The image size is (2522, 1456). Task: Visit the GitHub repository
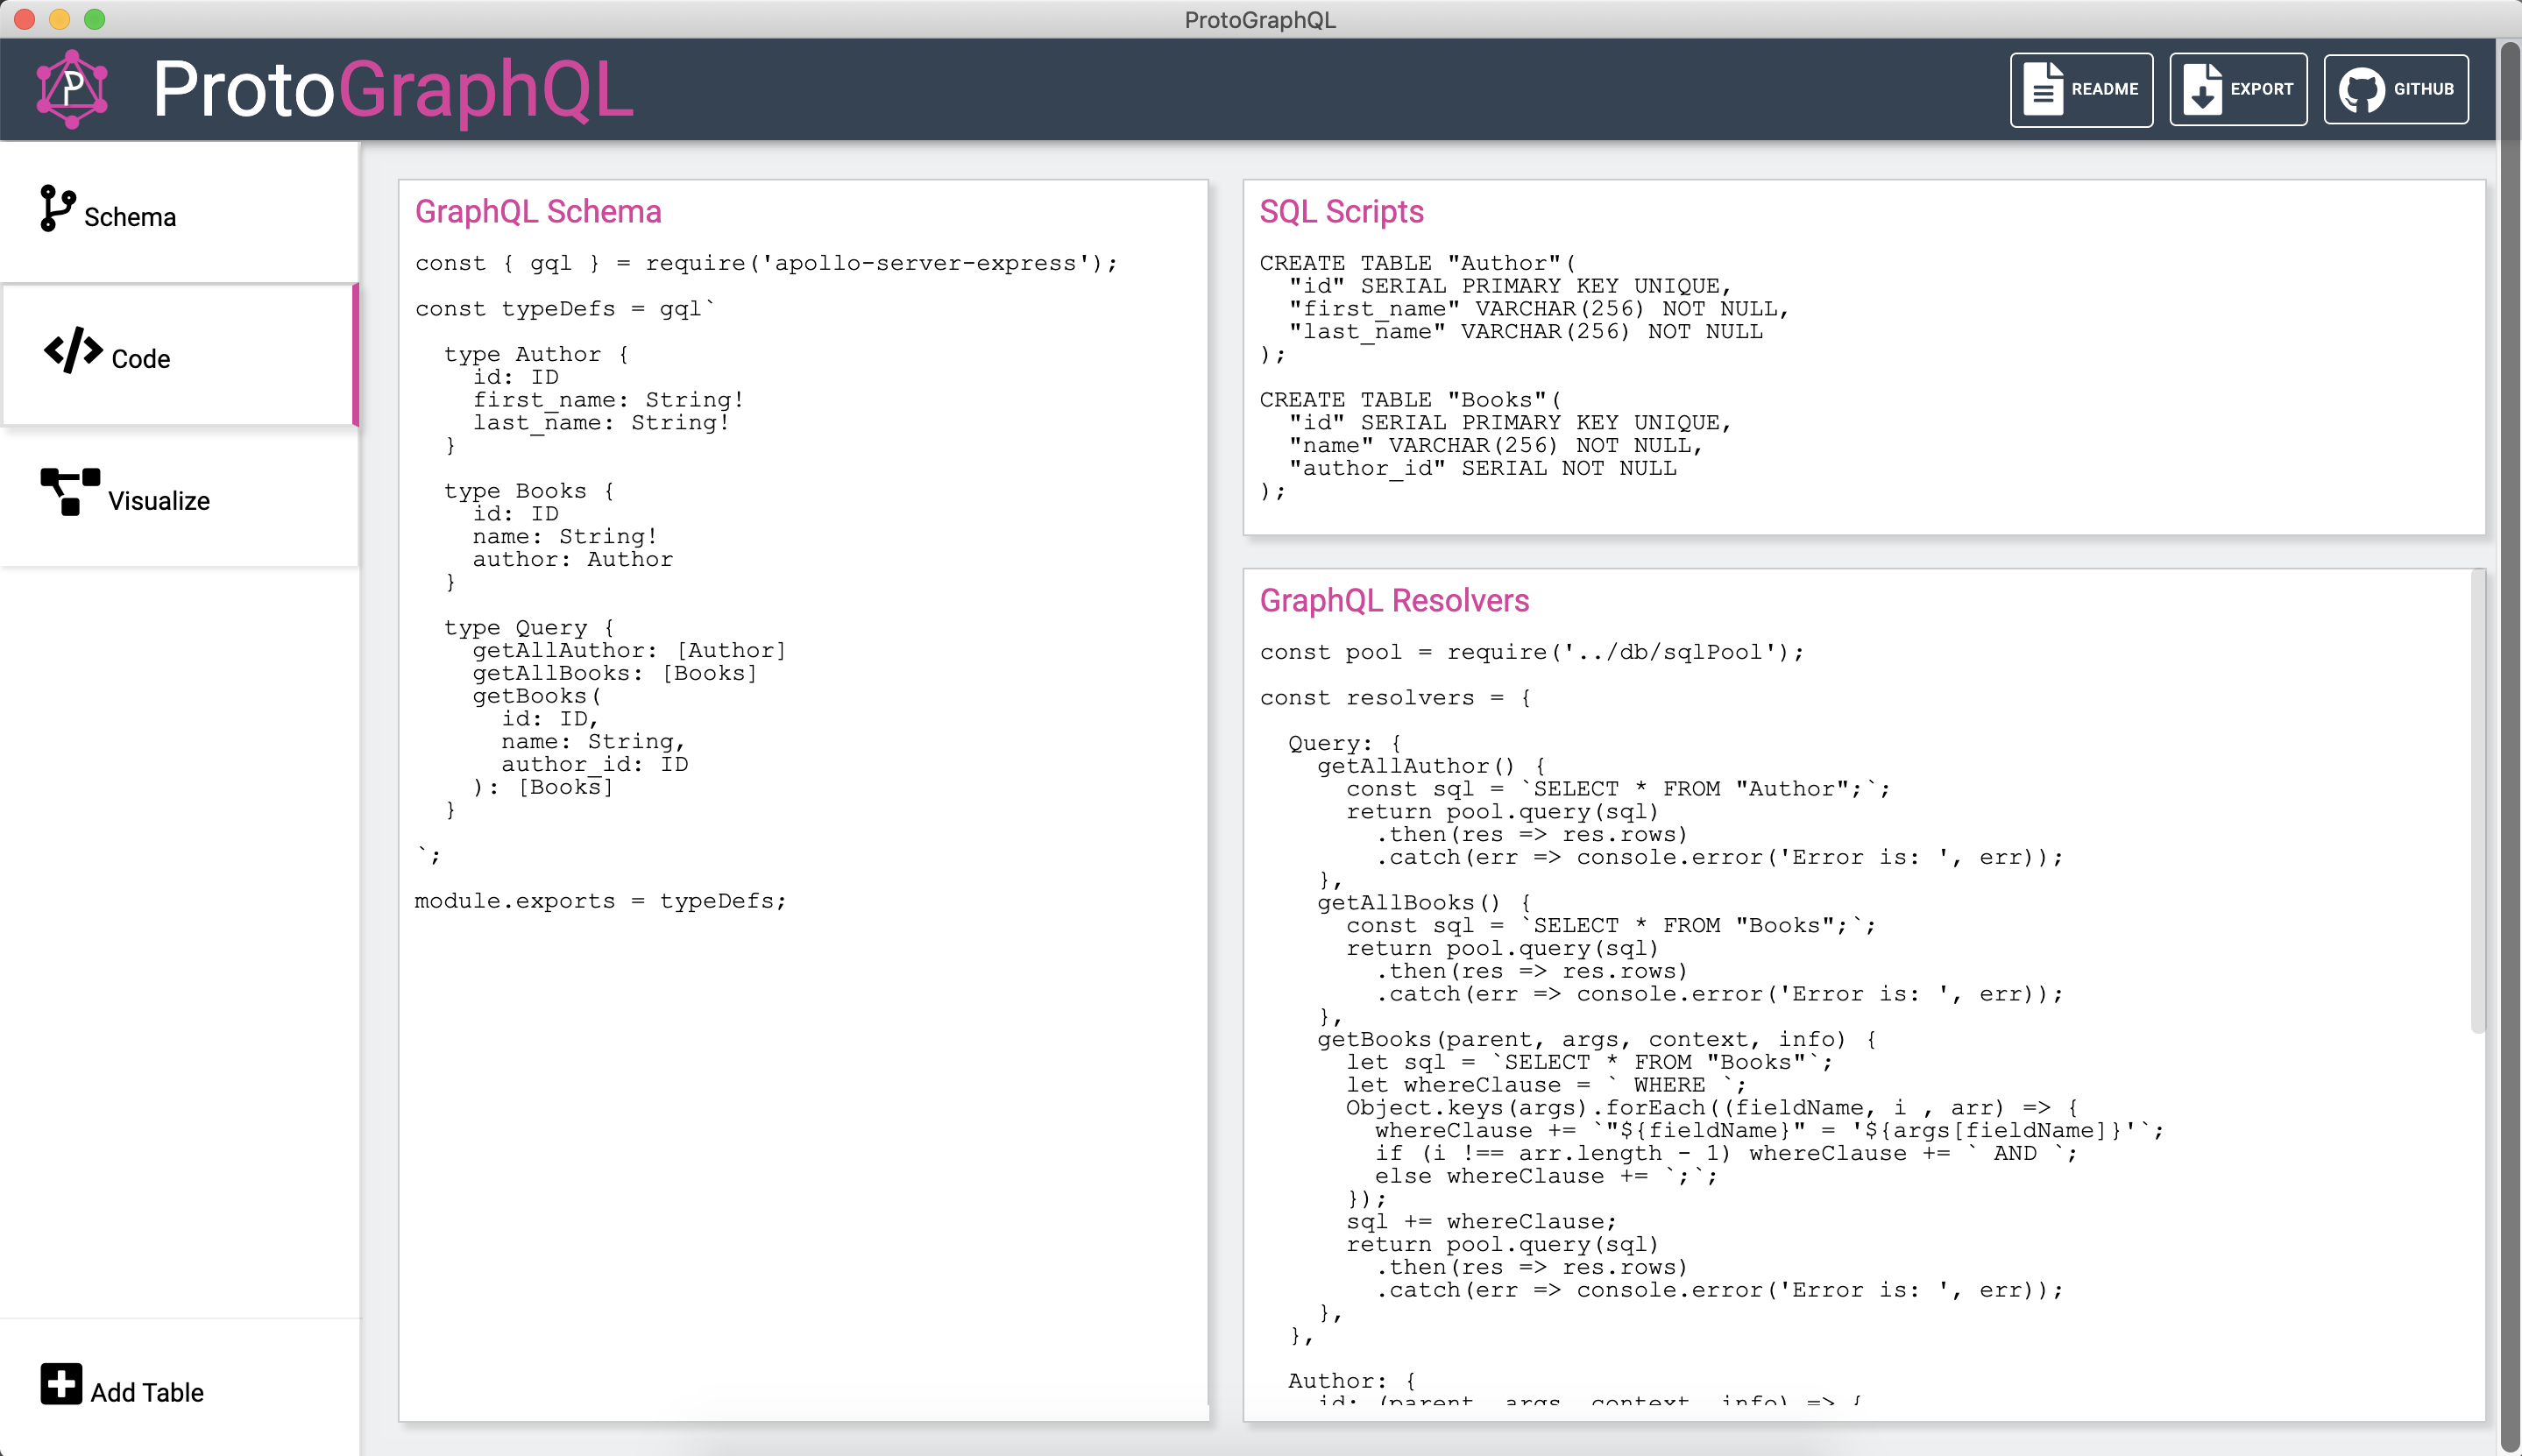pyautogui.click(x=2396, y=89)
